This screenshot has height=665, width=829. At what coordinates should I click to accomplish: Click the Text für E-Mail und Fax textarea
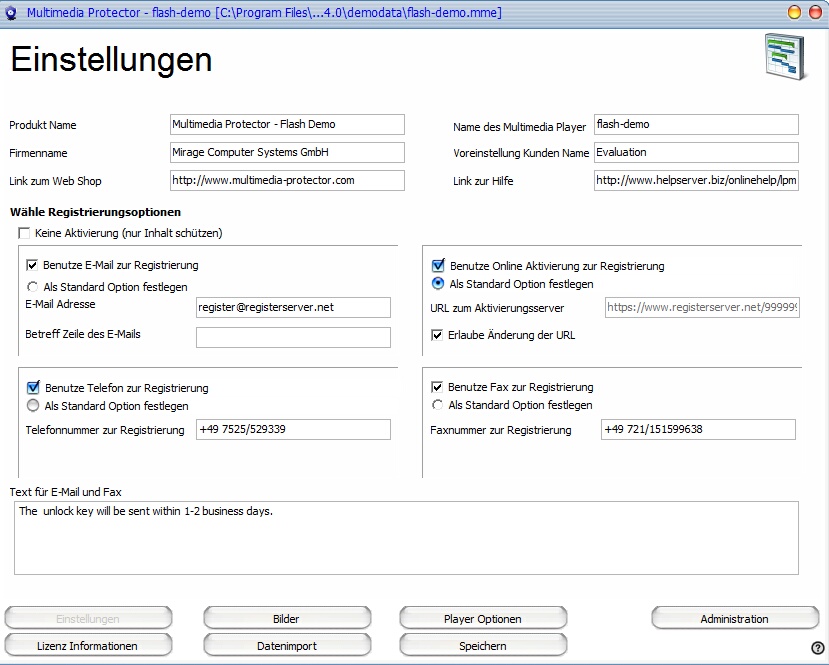(x=406, y=538)
